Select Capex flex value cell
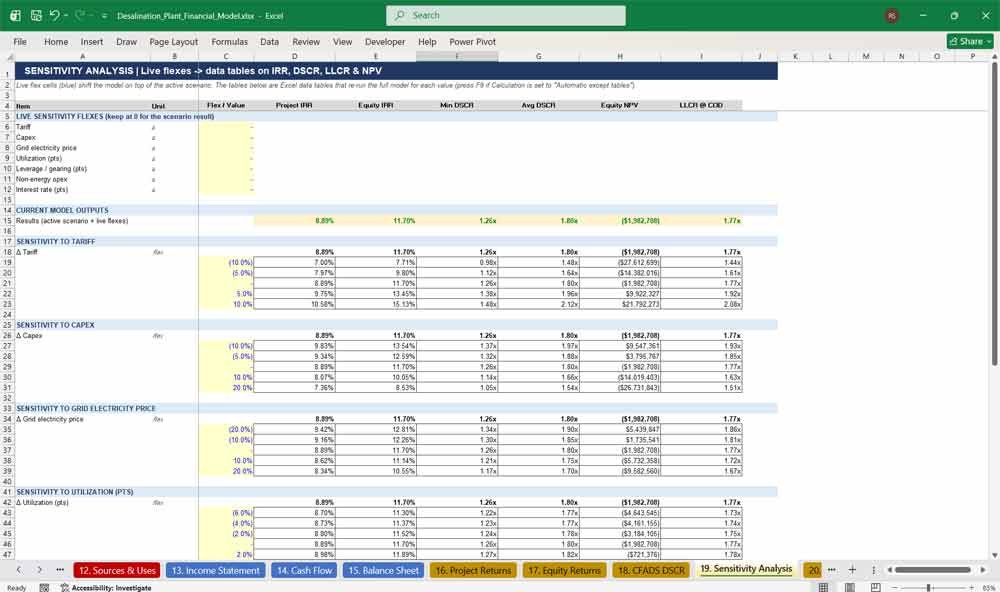Image resolution: width=1000 pixels, height=592 pixels. click(x=226, y=137)
